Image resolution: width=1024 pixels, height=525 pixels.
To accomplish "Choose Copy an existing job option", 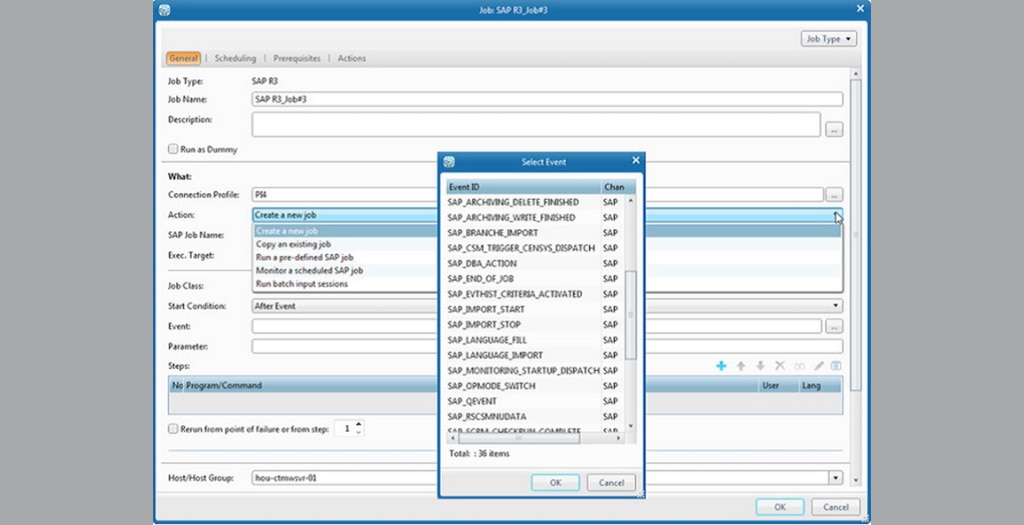I will coord(293,244).
